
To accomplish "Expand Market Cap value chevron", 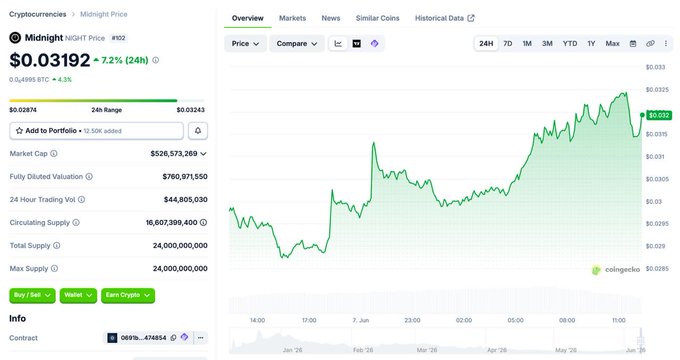I will [x=203, y=154].
